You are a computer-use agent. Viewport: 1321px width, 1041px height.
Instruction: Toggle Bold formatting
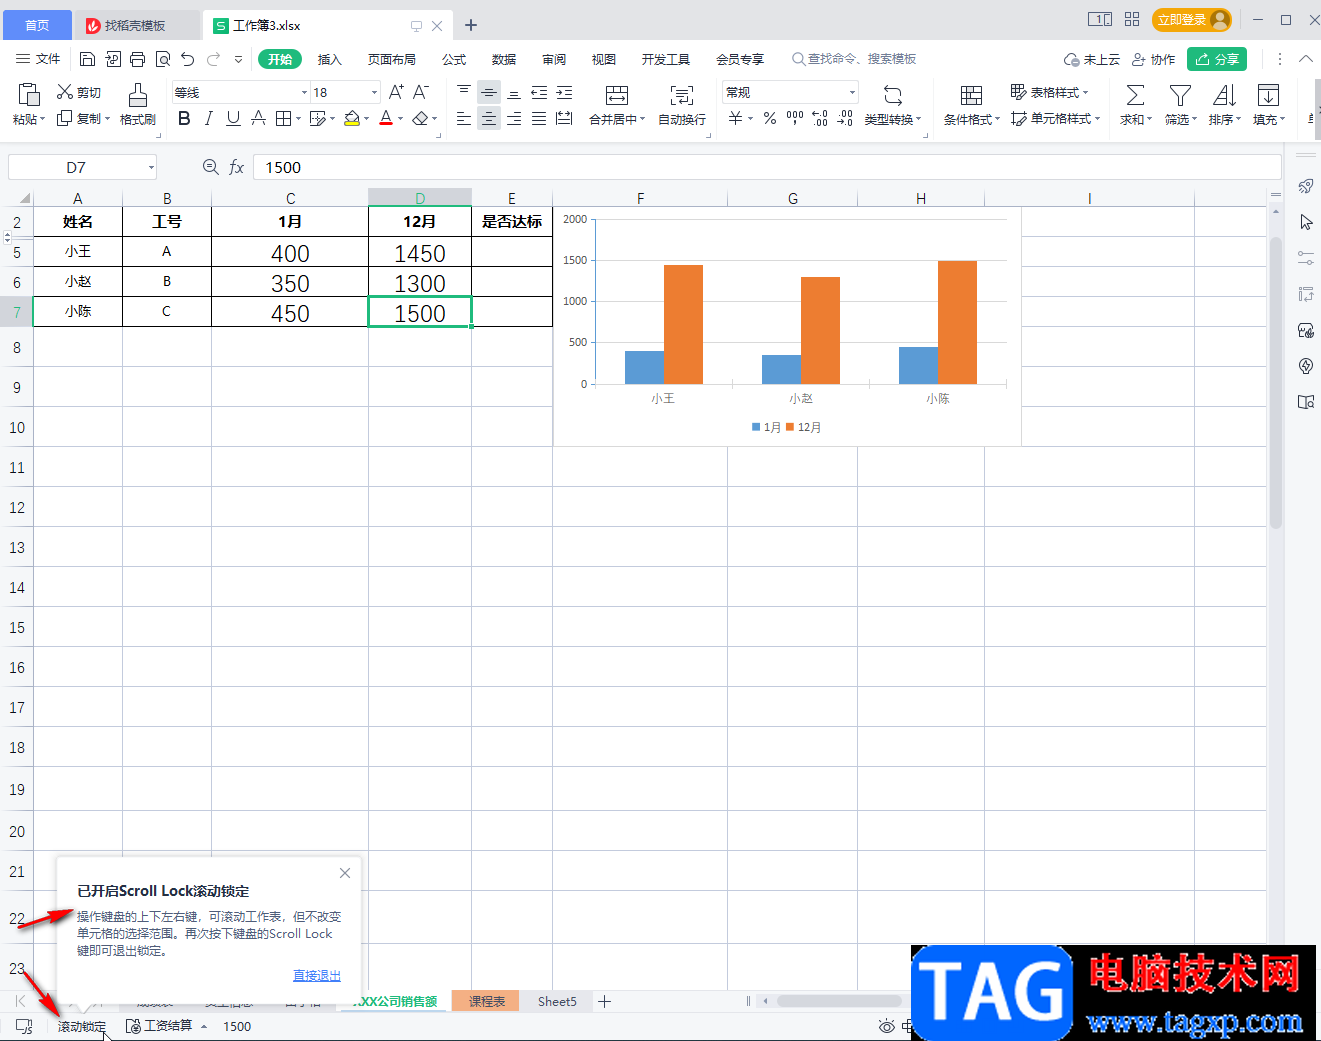tap(184, 118)
